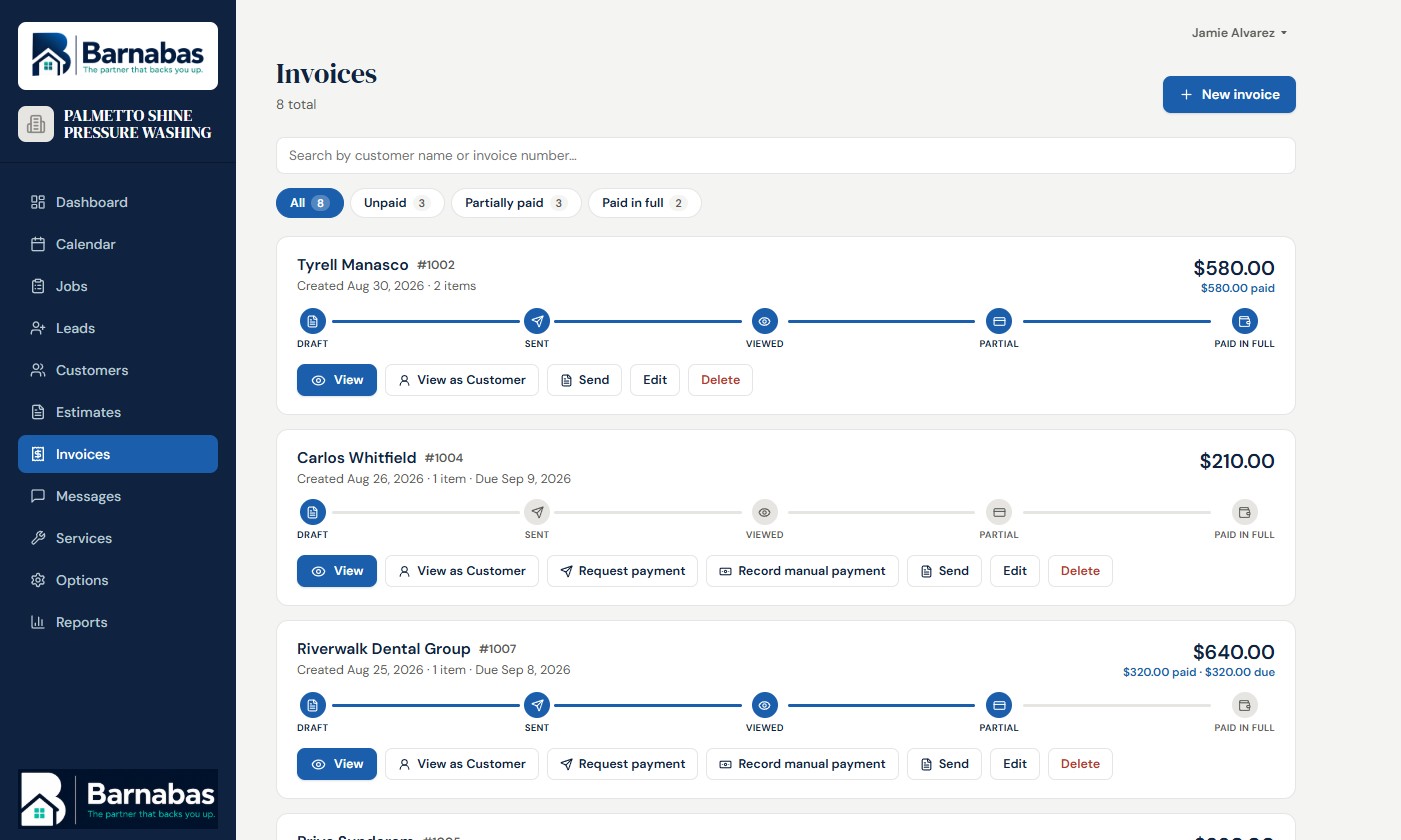
Task: Request payment on Carlos Whitfield invoice
Action: click(x=622, y=571)
